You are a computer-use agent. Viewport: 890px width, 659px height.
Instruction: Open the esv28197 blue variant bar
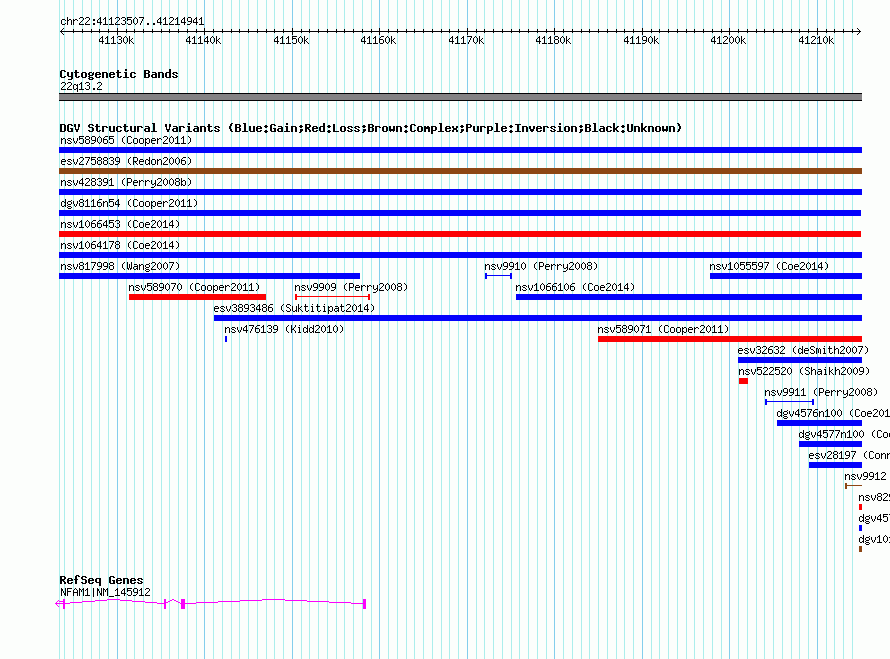[x=836, y=465]
